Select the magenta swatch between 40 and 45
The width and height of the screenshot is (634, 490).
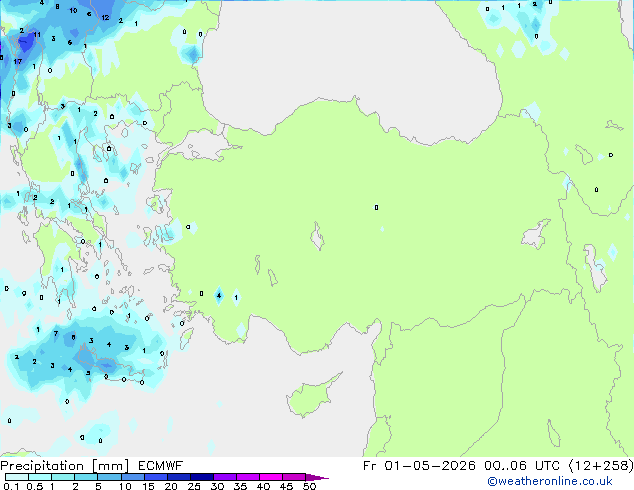point(271,477)
